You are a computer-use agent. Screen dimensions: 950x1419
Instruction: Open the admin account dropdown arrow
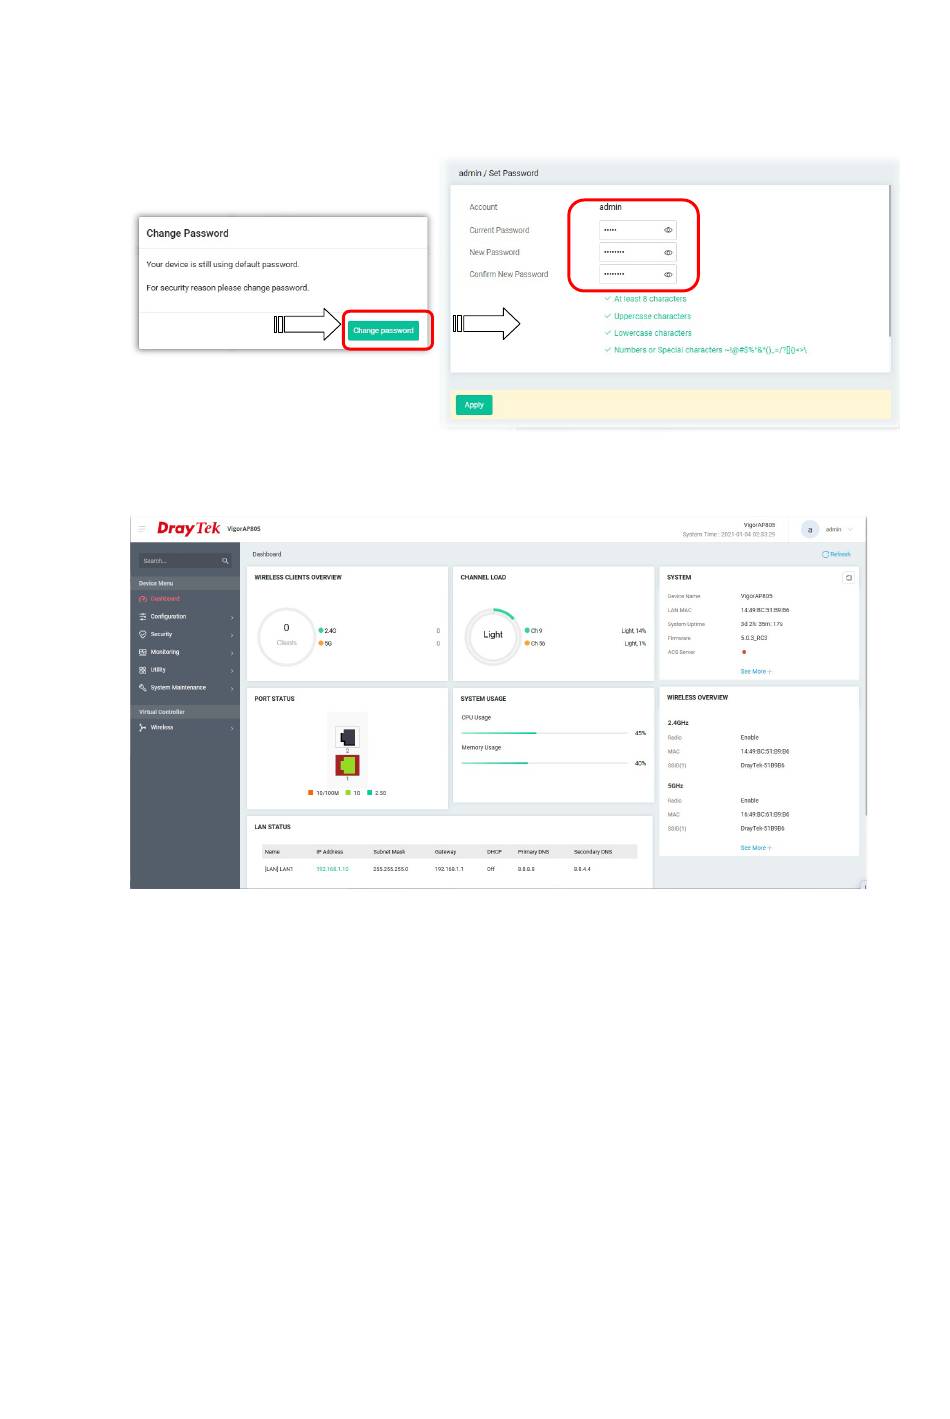850,529
